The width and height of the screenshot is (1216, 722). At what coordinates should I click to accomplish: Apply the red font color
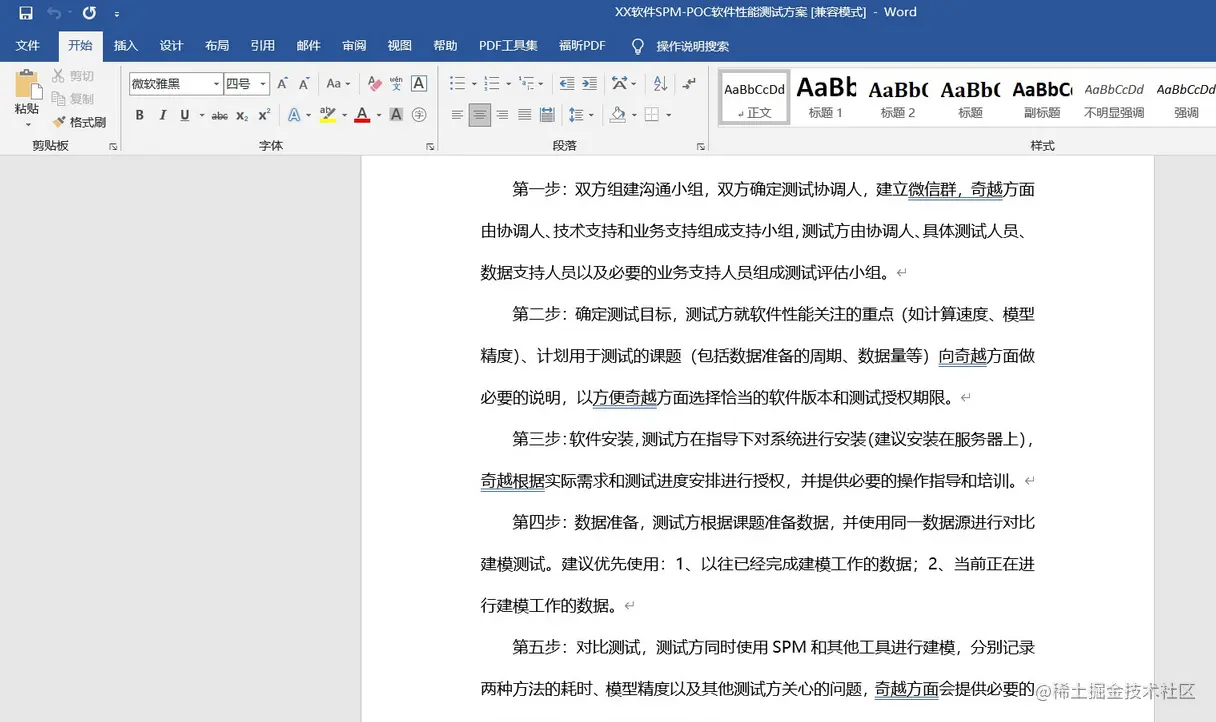[x=362, y=115]
